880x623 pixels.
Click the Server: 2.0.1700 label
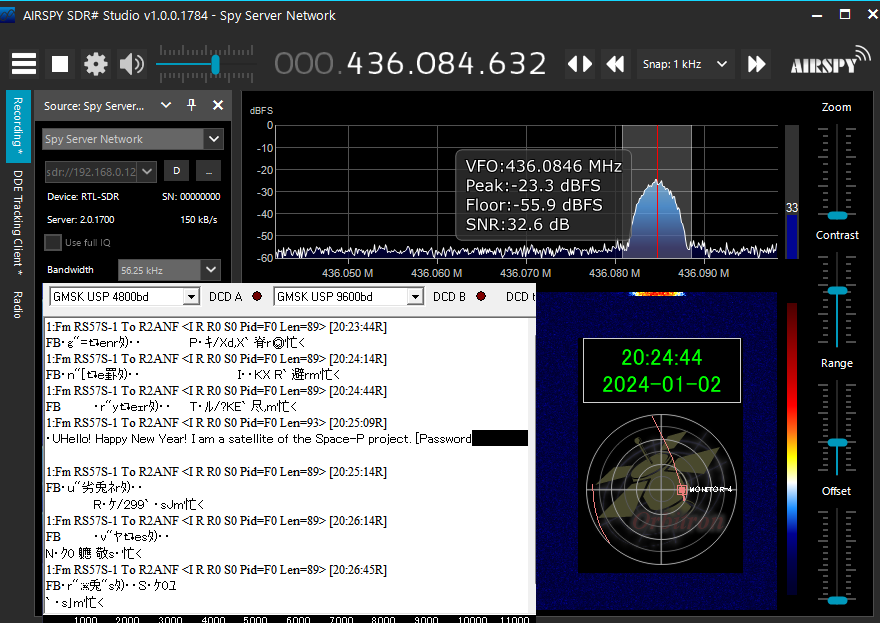pos(81,219)
